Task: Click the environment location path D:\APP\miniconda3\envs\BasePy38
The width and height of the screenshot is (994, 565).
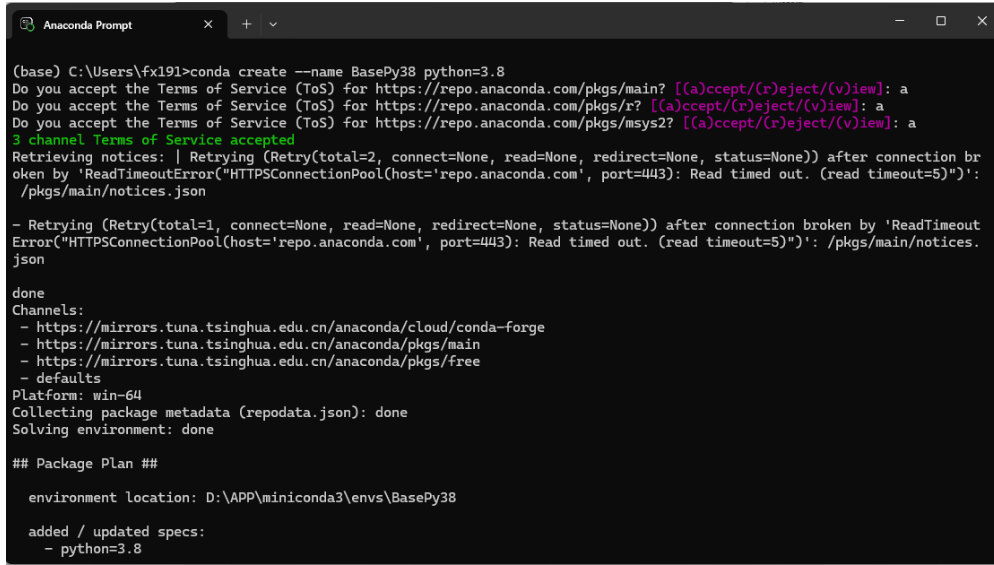Action: point(331,498)
